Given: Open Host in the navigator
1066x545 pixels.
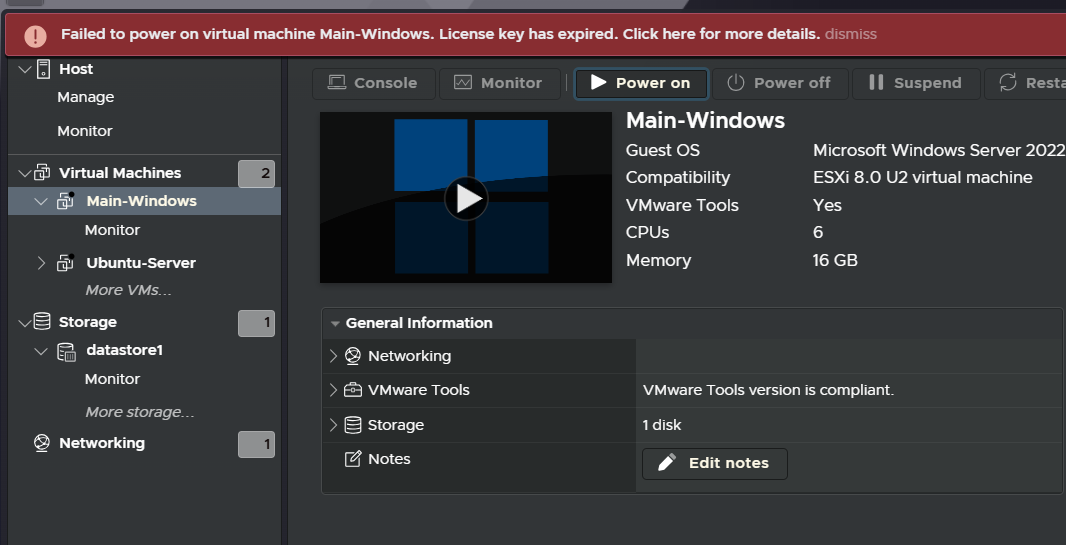Looking at the screenshot, I should [76, 69].
